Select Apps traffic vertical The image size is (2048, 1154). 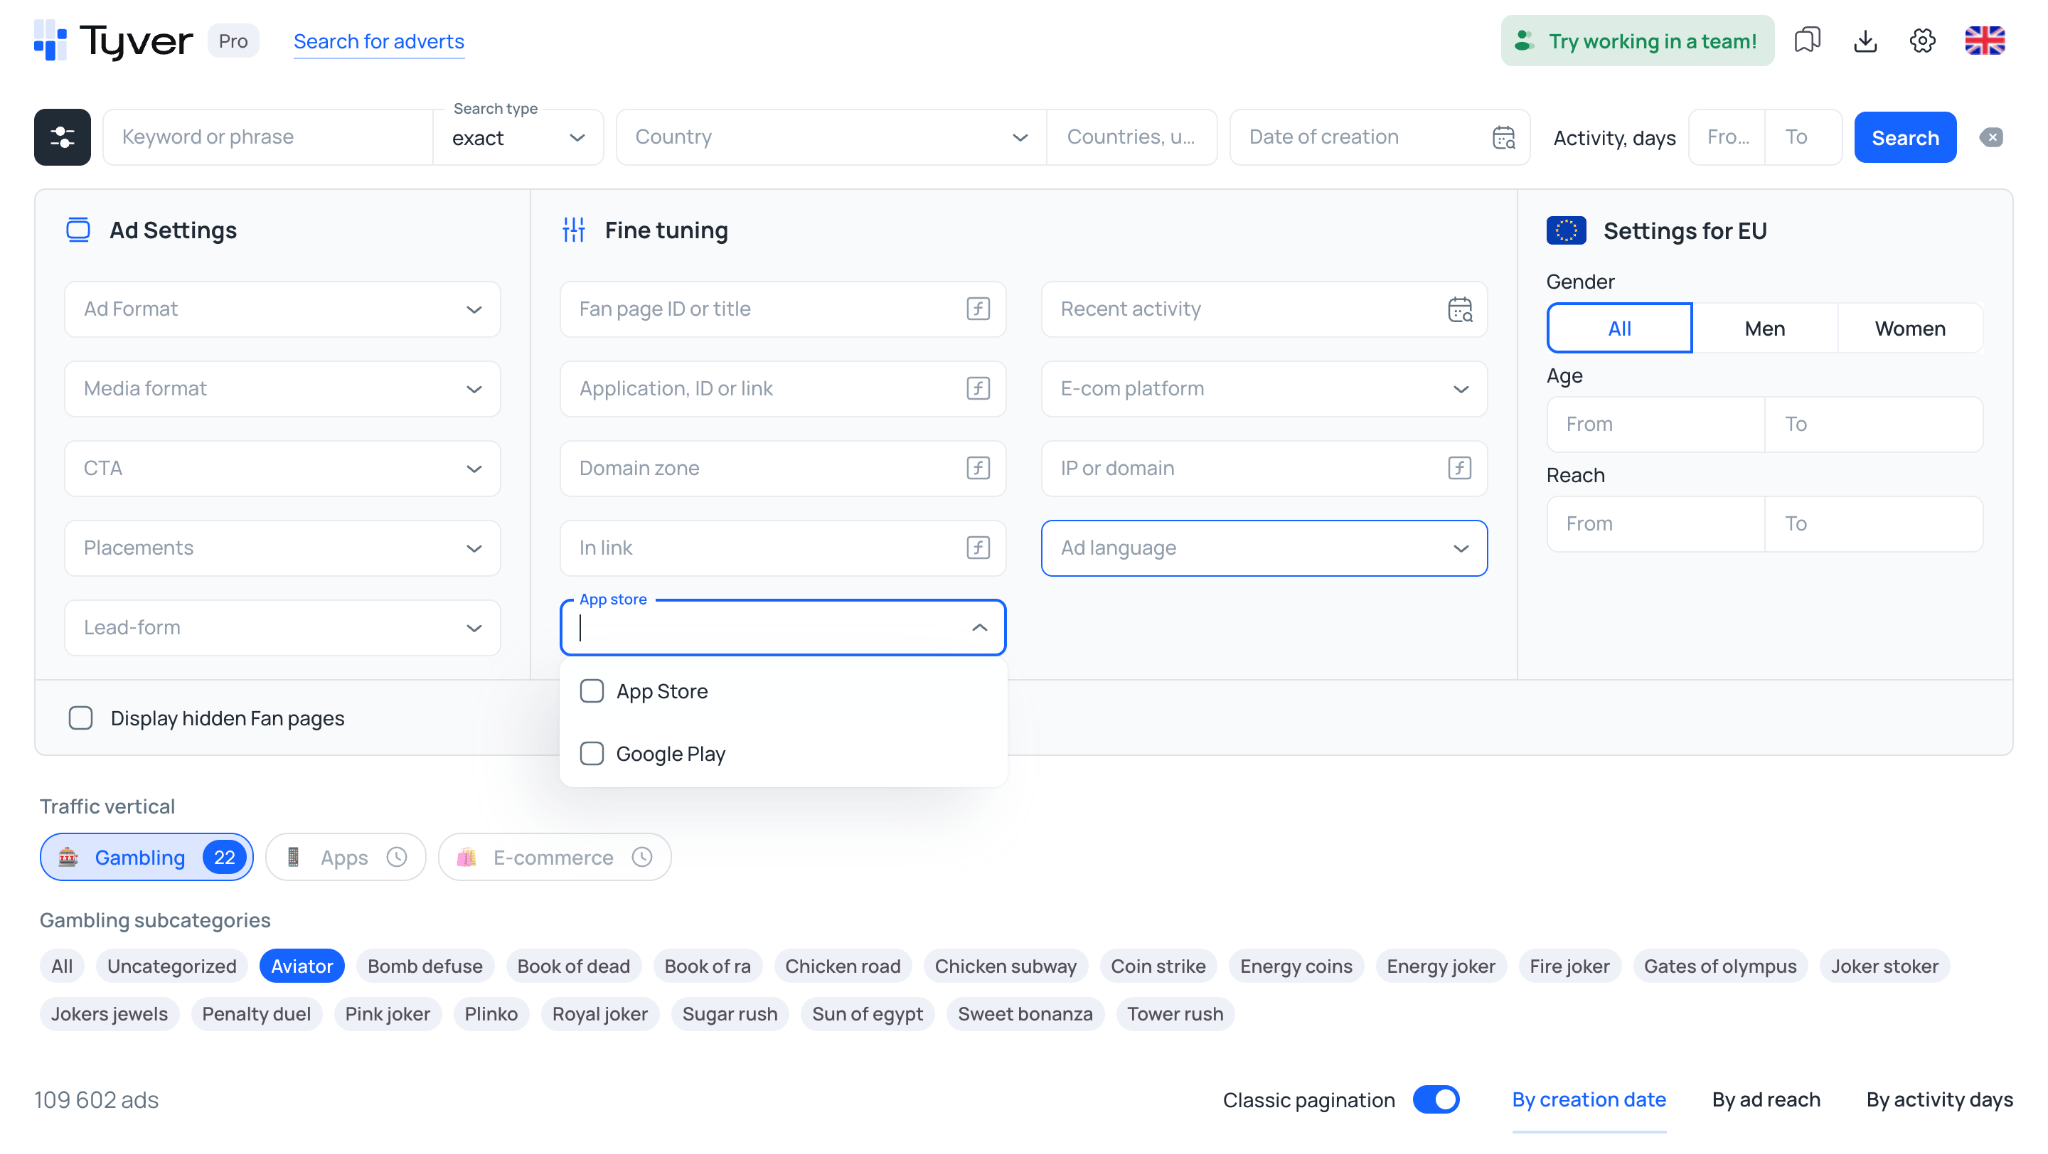[x=346, y=857]
